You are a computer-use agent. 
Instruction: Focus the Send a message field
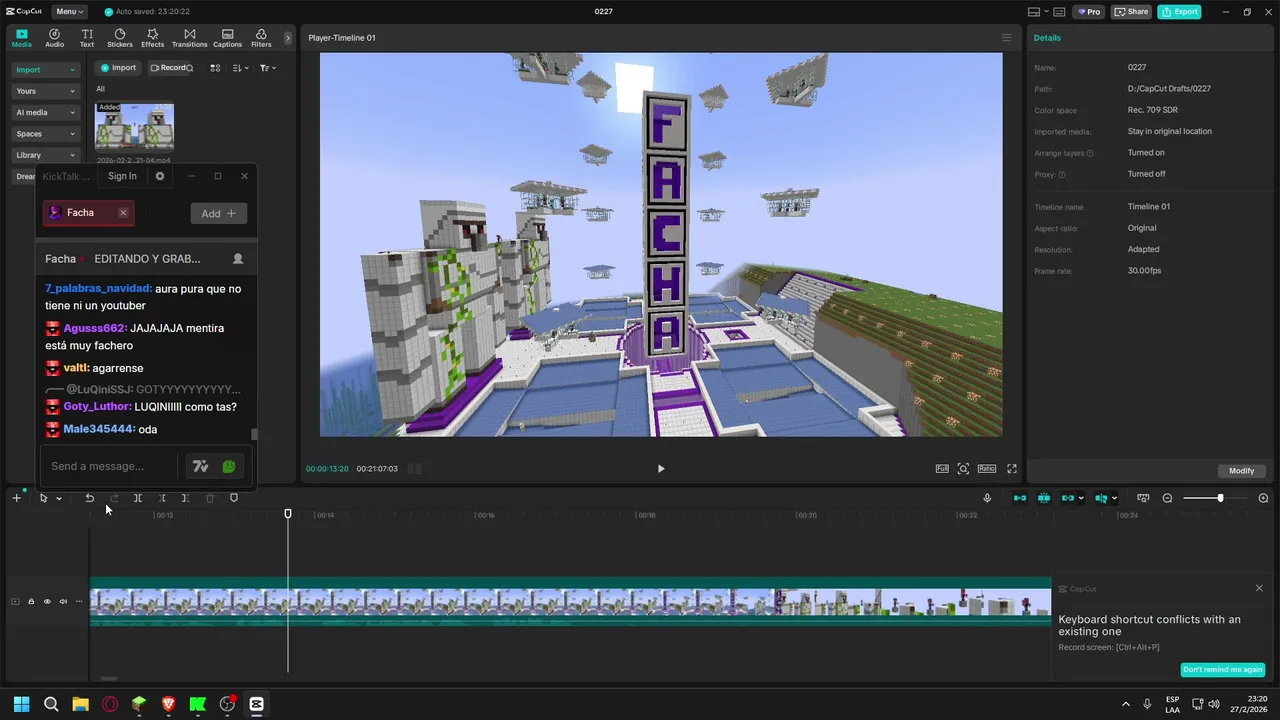coord(110,466)
